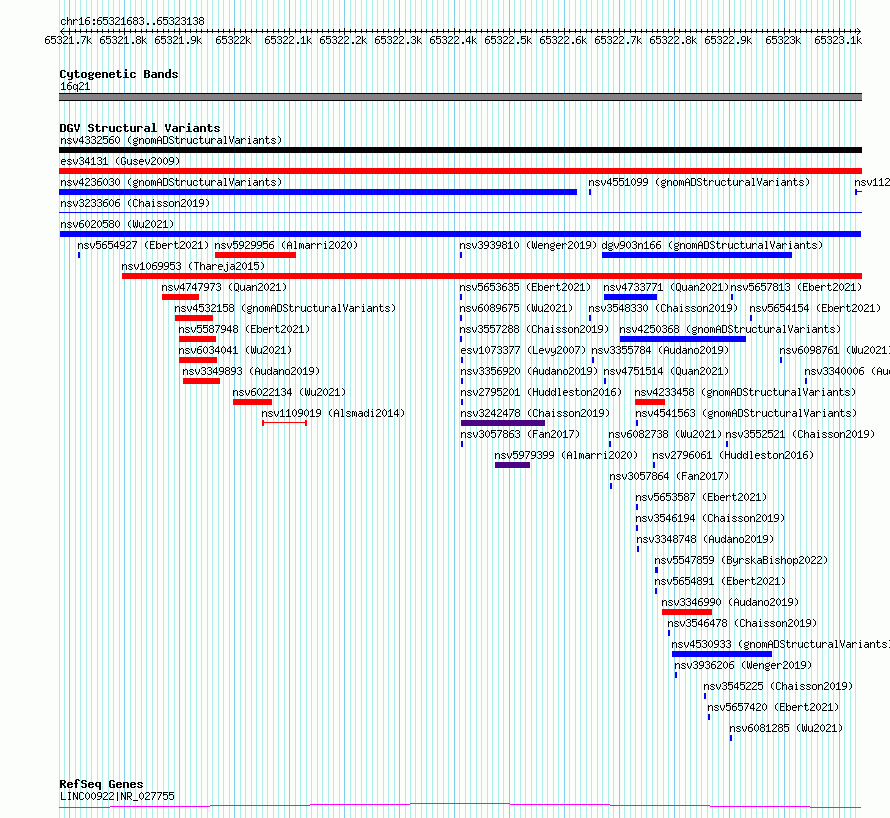
Task: Open nsv4541563 gnomAD variant label
Action: 746,413
